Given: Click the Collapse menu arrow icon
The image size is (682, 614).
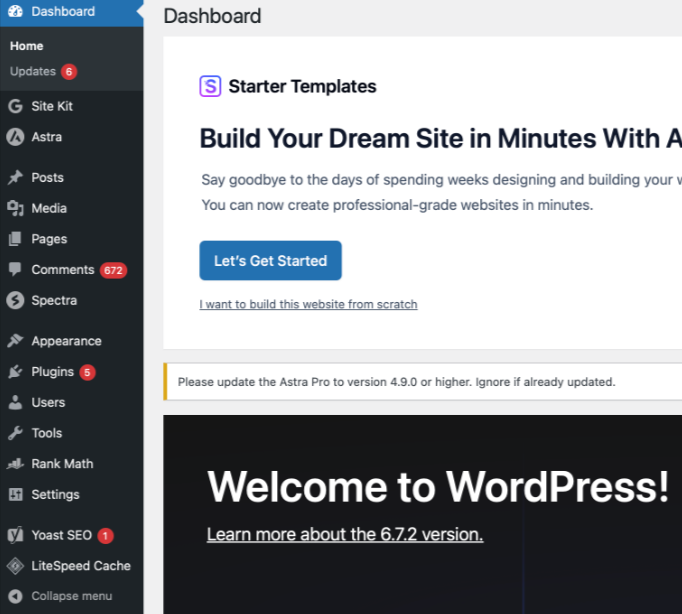Looking at the screenshot, I should pyautogui.click(x=15, y=596).
